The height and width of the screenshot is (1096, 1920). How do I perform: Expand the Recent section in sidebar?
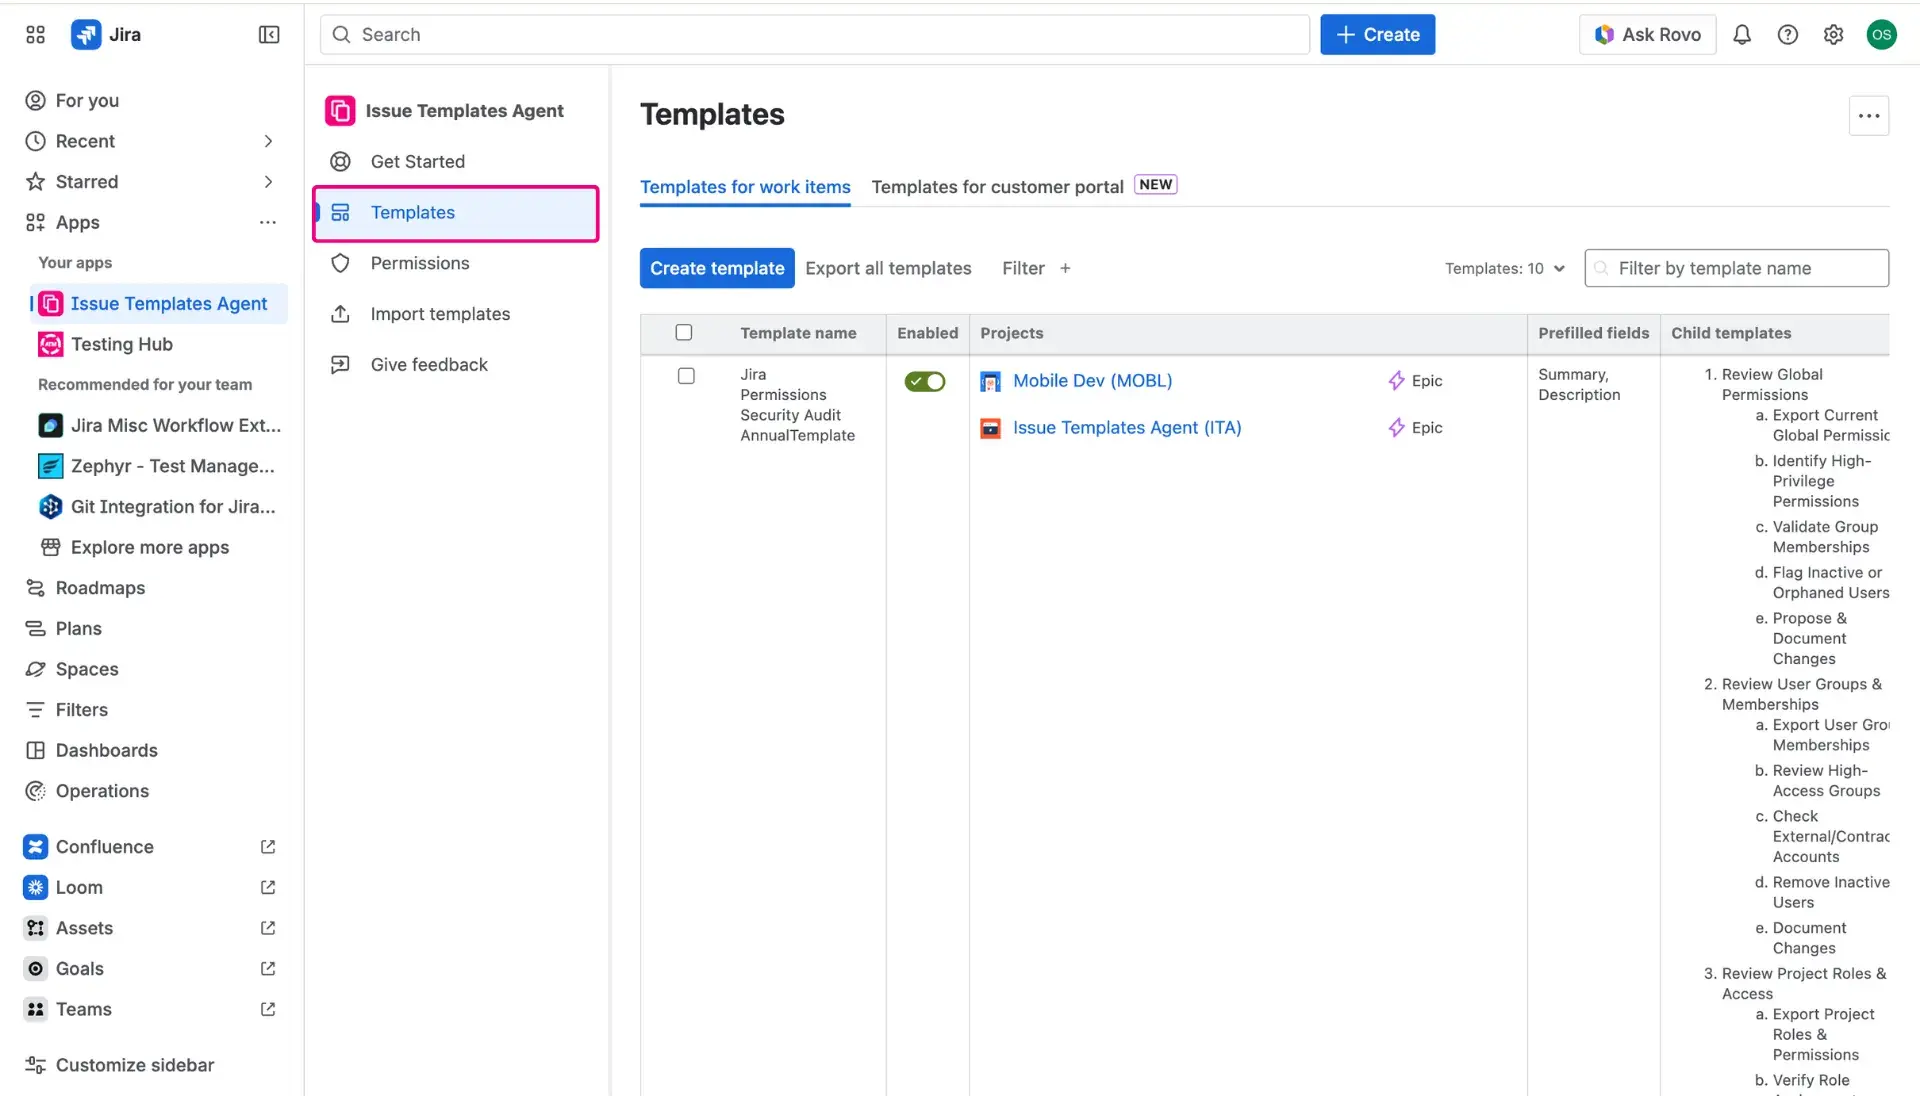[267, 141]
